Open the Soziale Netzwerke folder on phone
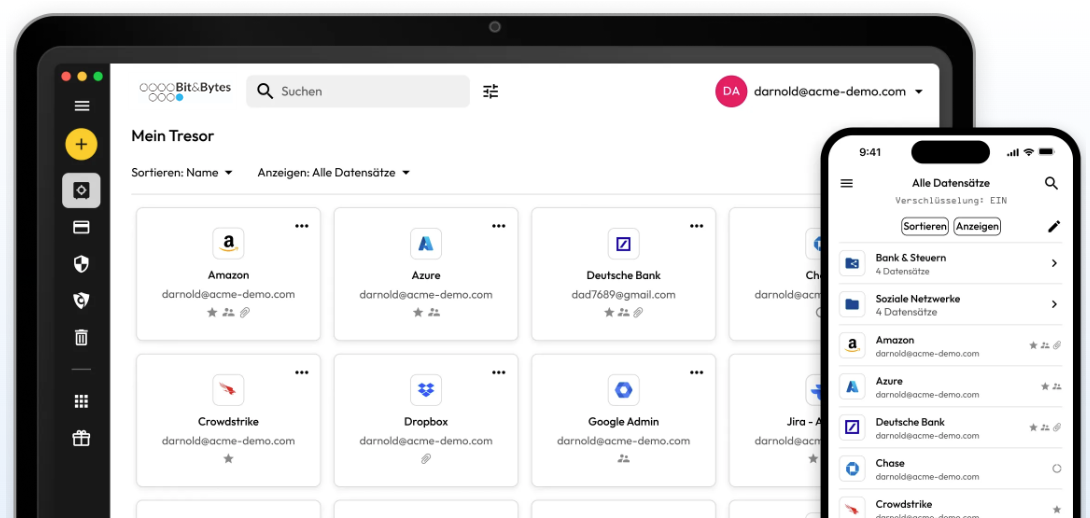Screen dimensions: 1090x518 pos(950,305)
